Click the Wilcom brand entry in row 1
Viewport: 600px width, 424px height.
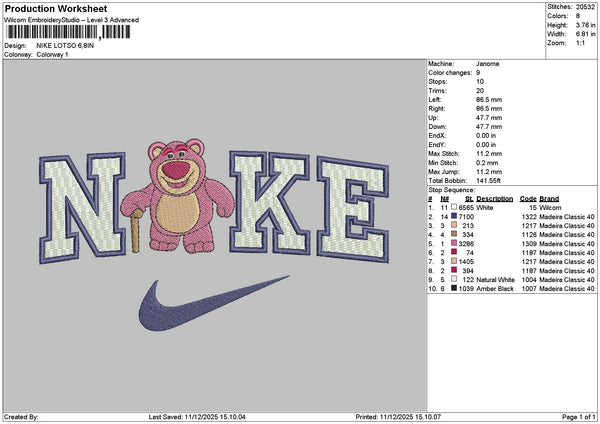[x=550, y=208]
